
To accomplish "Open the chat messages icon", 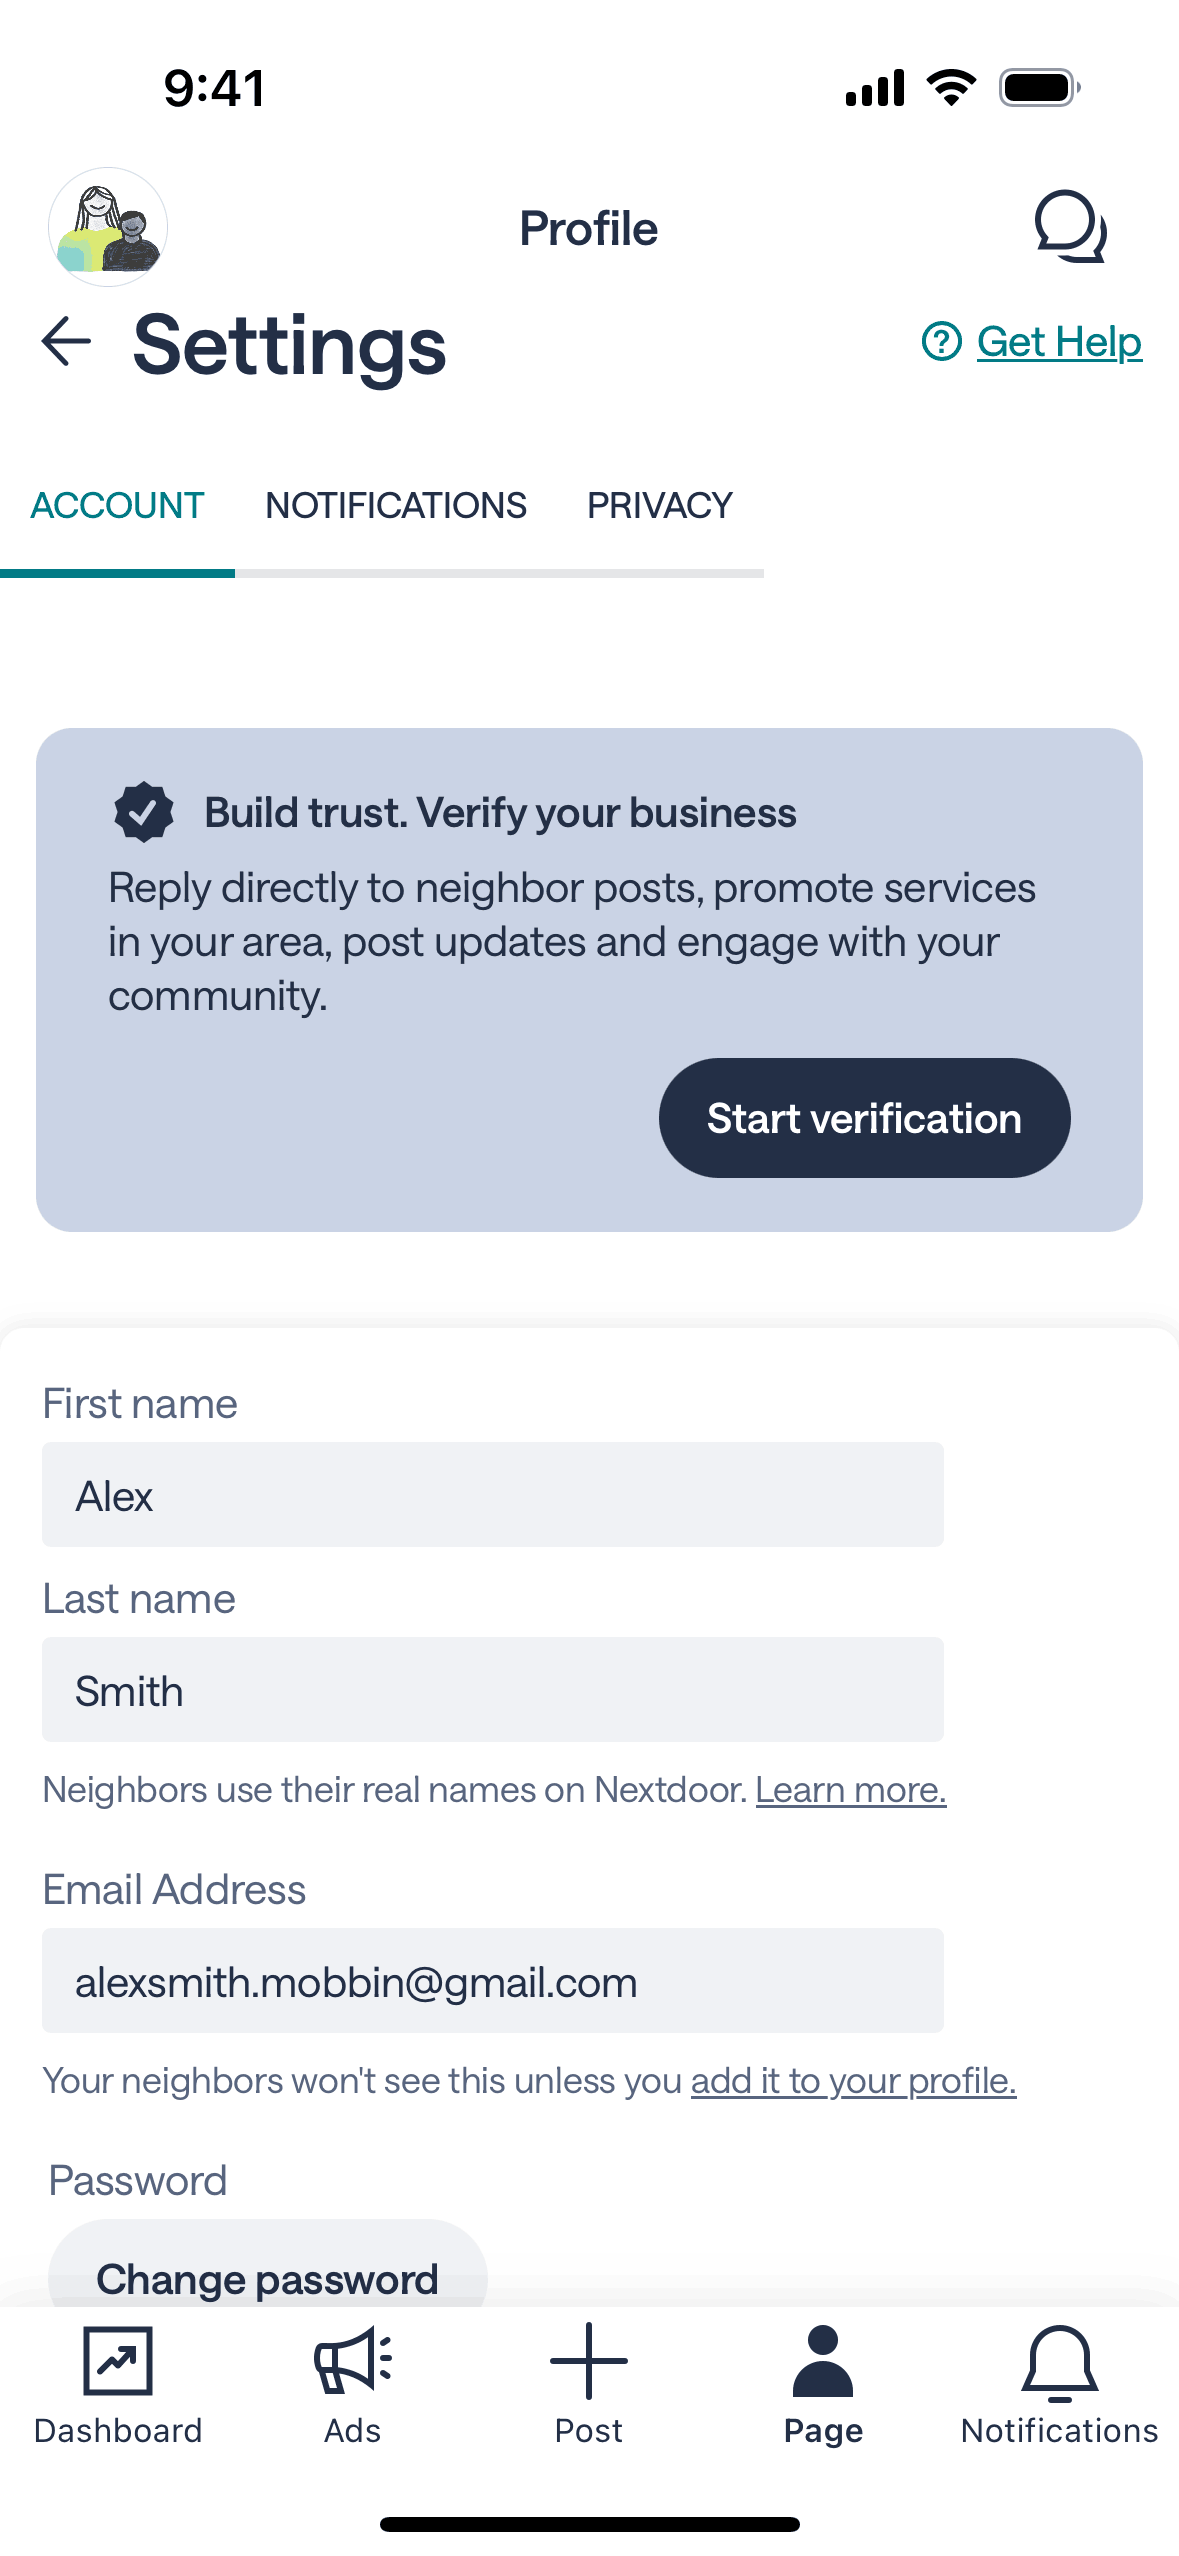I will click(x=1070, y=227).
